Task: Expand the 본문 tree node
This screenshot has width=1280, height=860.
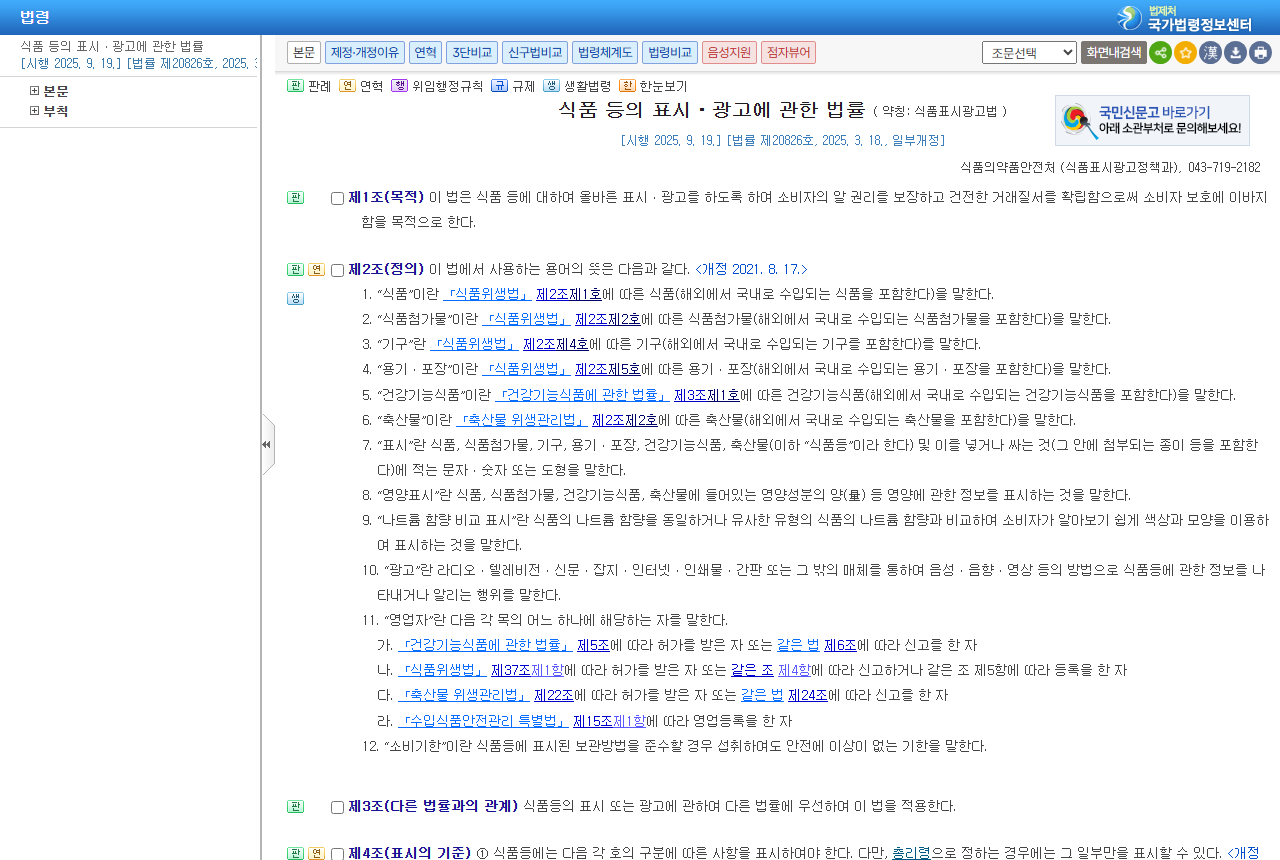Action: [x=34, y=91]
